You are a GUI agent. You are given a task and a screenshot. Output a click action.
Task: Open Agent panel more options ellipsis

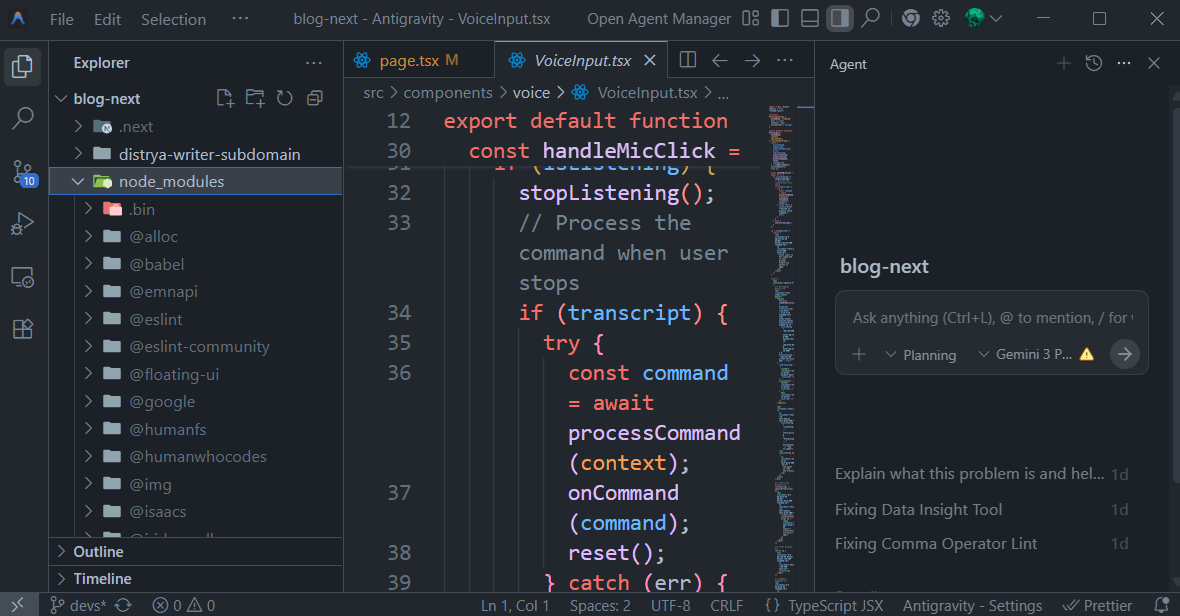pyautogui.click(x=1124, y=64)
